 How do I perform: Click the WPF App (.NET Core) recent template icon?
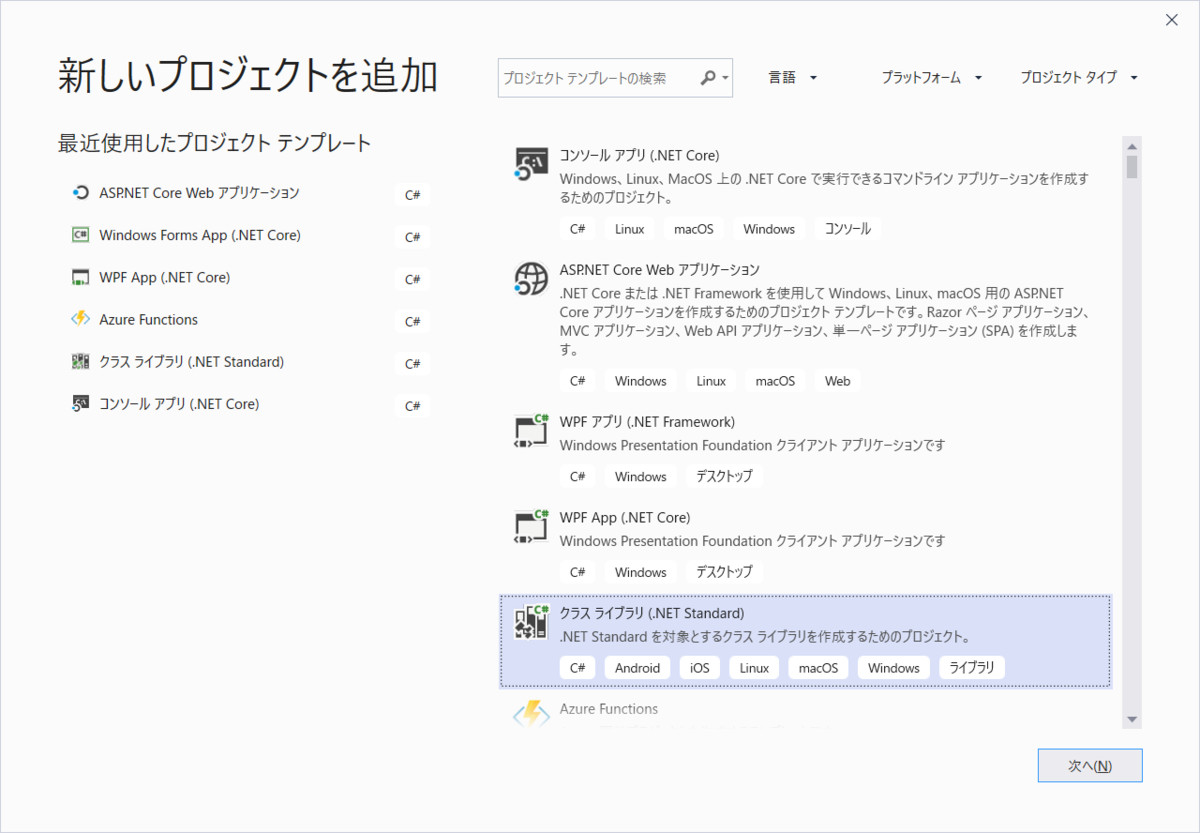point(81,277)
